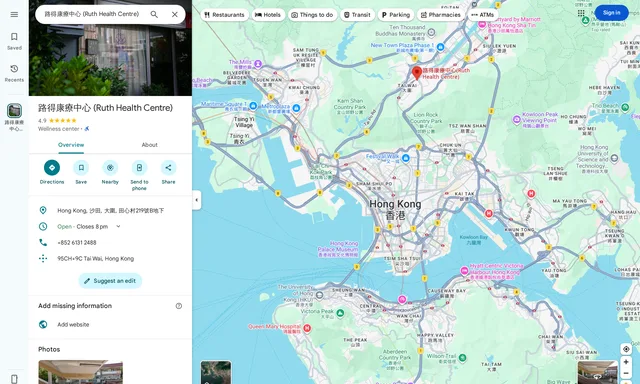Show your location button on map
This screenshot has width=640, height=384.
click(x=626, y=349)
